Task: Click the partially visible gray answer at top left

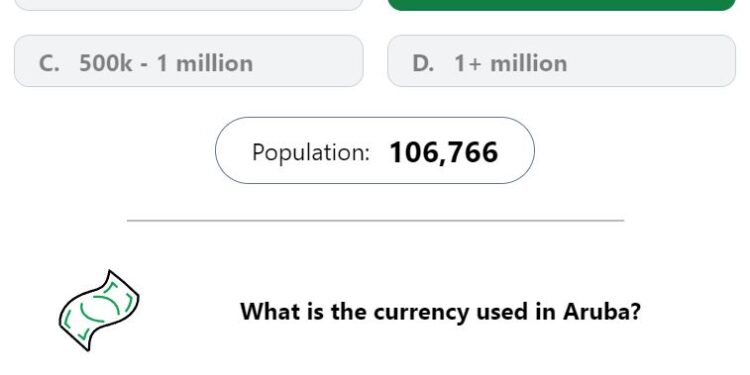Action: pyautogui.click(x=189, y=5)
